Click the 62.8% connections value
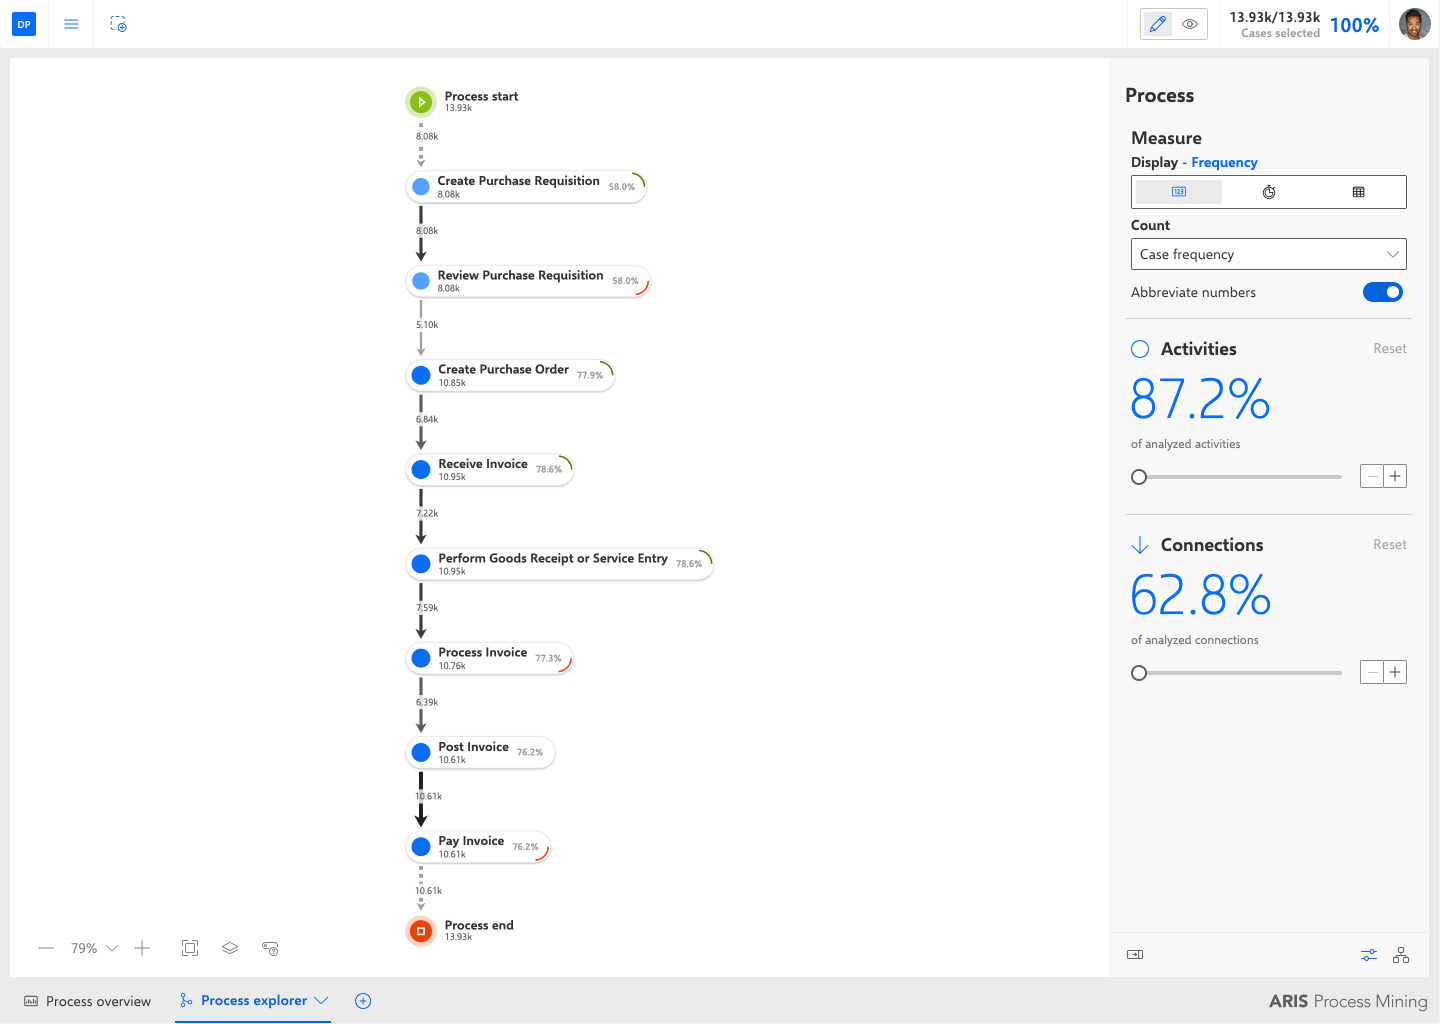The image size is (1440, 1024). pos(1200,595)
